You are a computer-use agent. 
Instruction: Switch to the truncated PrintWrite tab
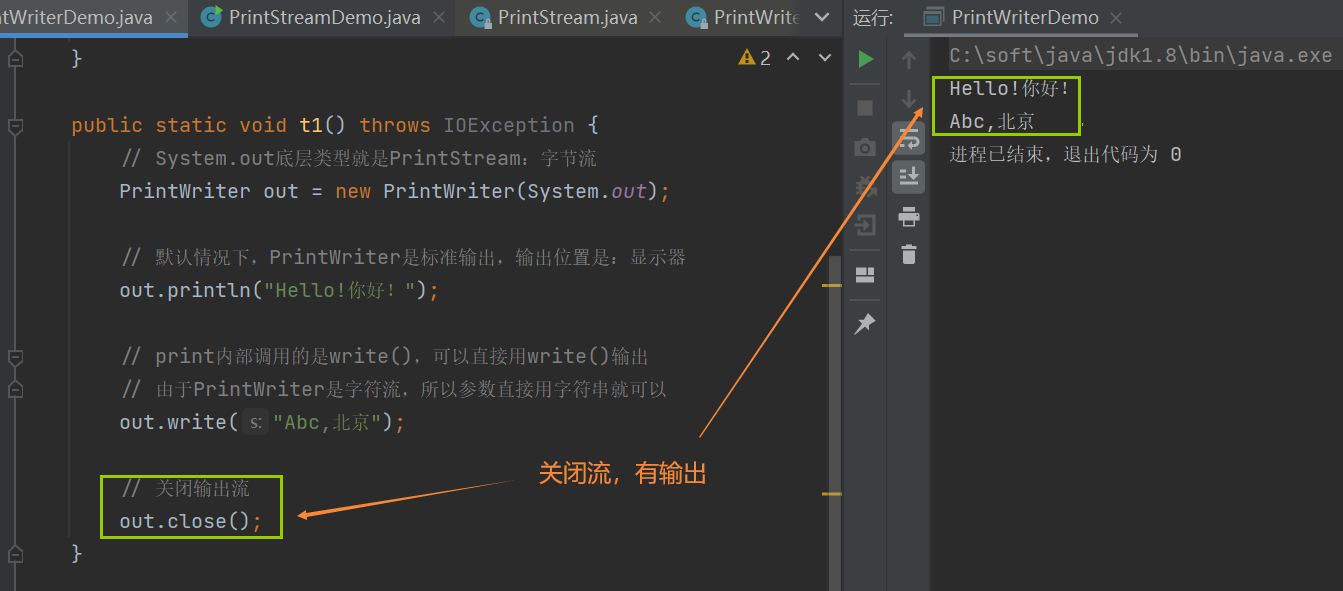pos(757,17)
